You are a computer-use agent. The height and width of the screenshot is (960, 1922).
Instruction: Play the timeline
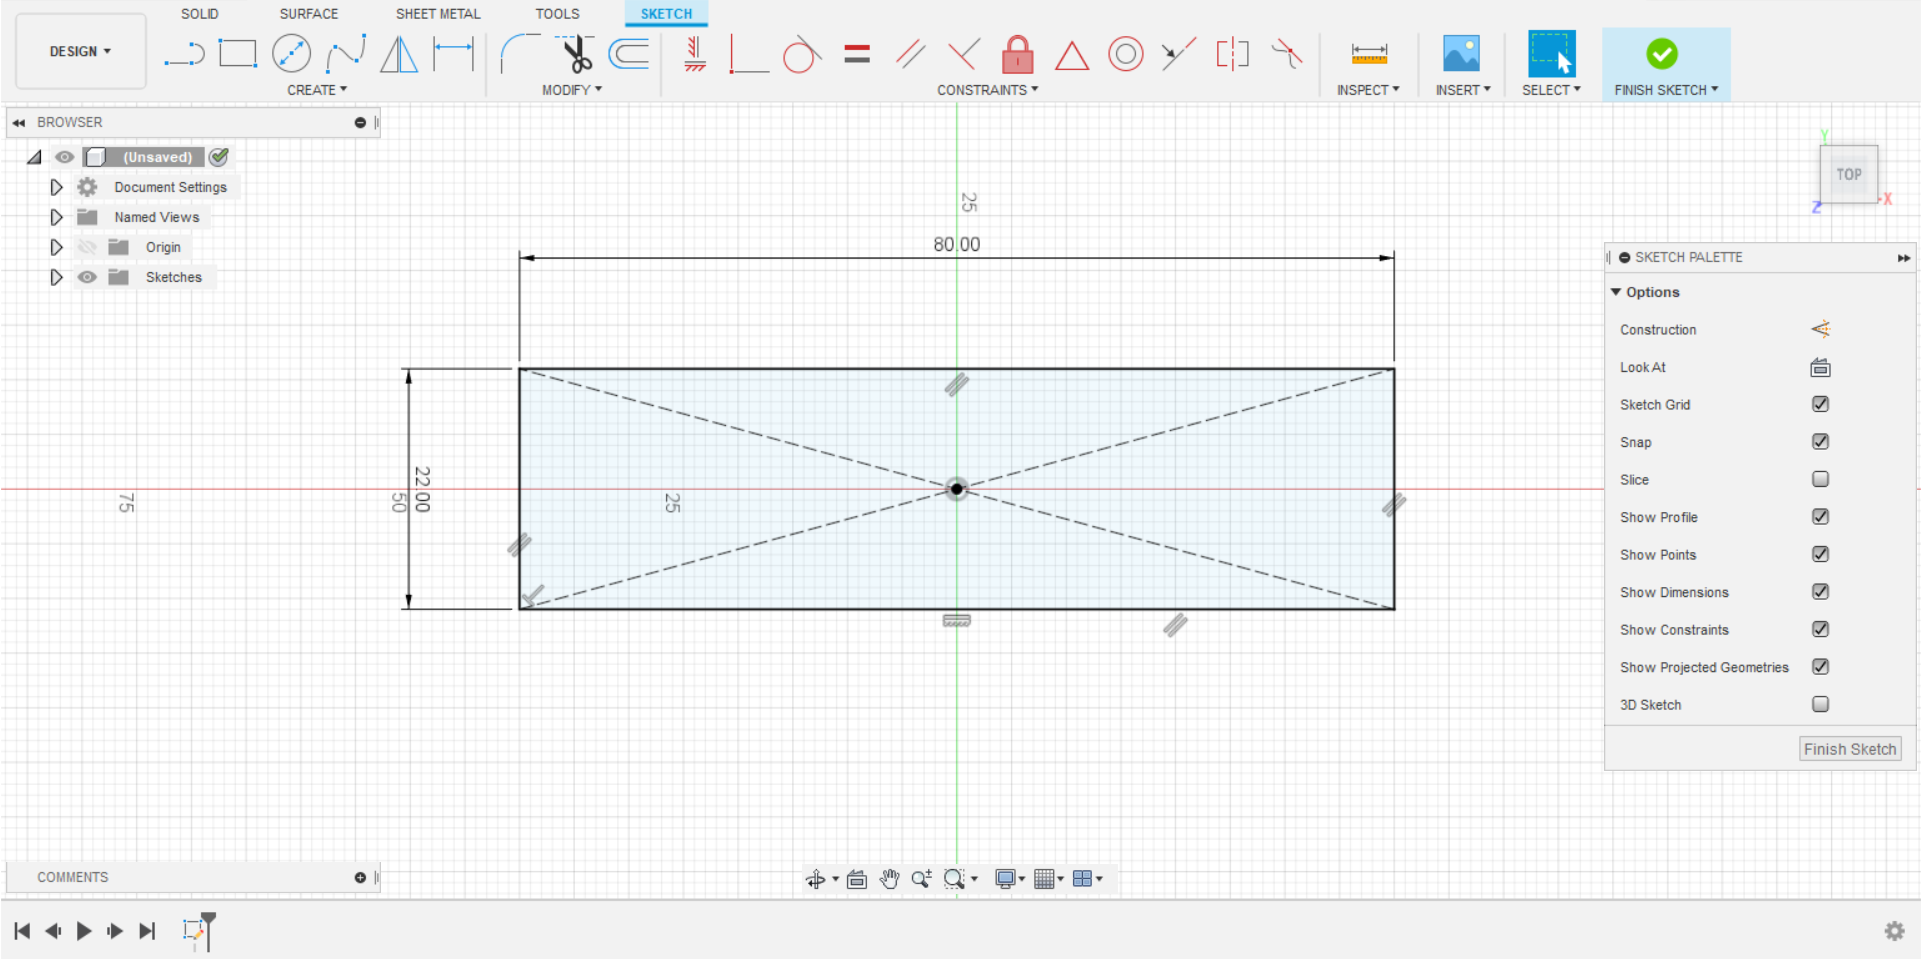click(x=84, y=931)
